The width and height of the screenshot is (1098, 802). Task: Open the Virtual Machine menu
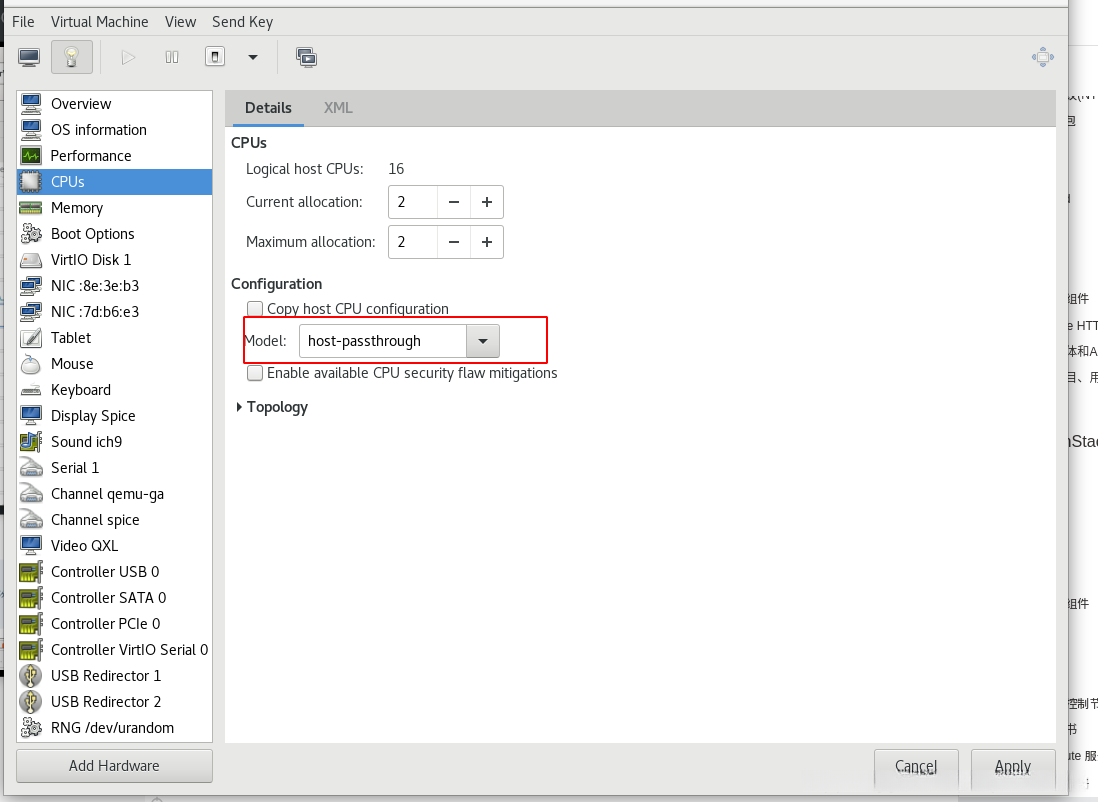click(x=99, y=22)
